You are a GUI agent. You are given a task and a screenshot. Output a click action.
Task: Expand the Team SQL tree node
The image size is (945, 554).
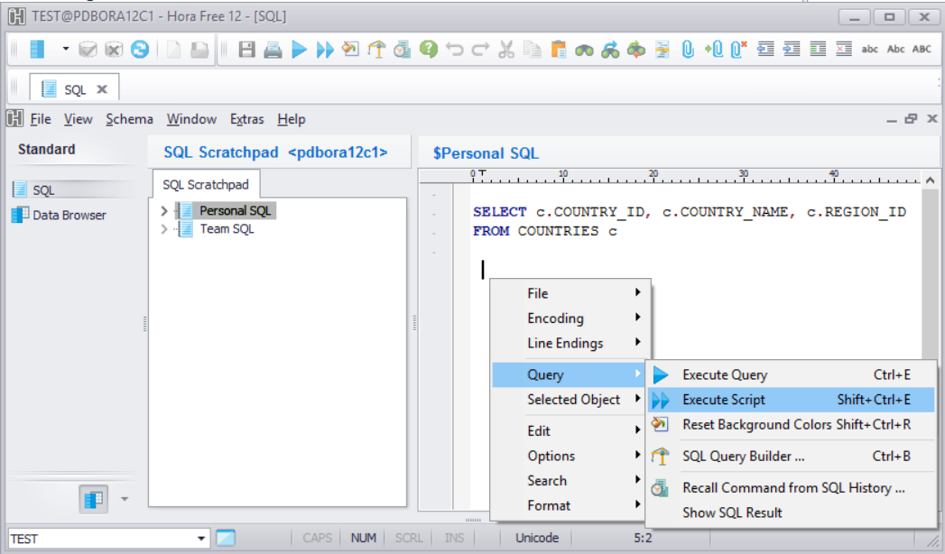[165, 229]
